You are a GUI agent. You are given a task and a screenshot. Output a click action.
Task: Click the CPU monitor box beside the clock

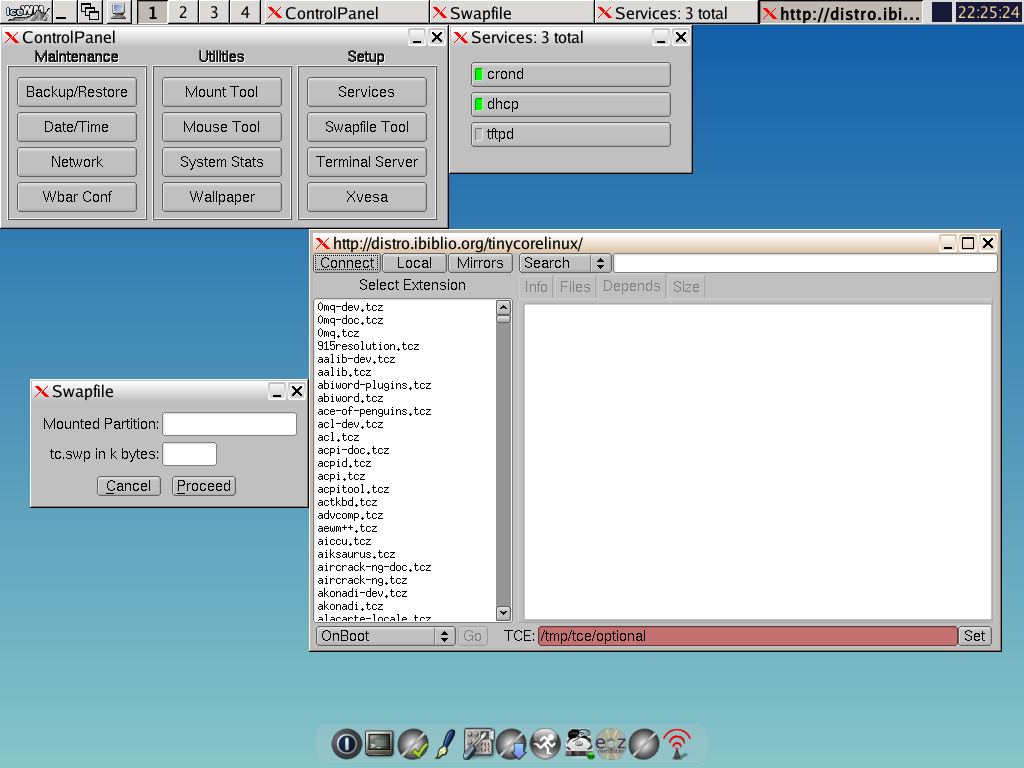pyautogui.click(x=941, y=12)
